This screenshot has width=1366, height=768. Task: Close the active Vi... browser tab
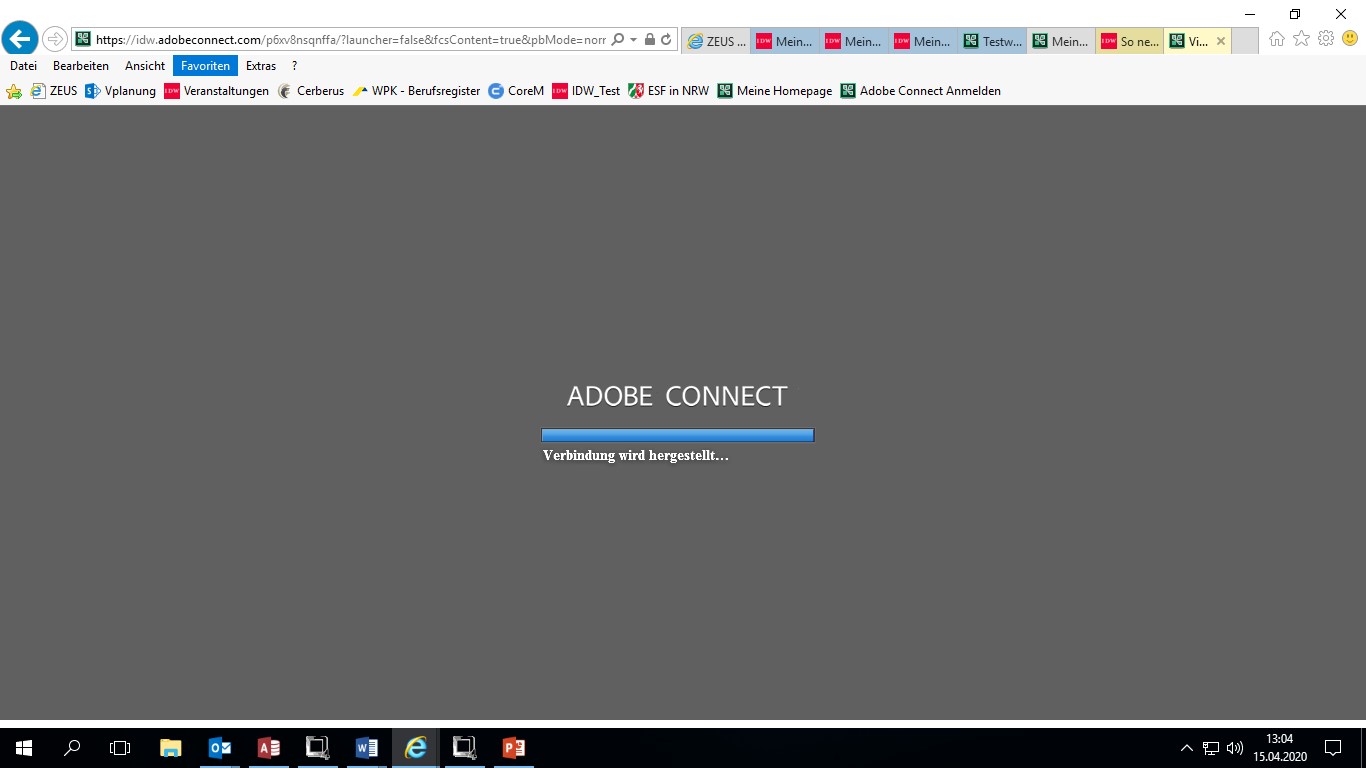click(x=1220, y=42)
